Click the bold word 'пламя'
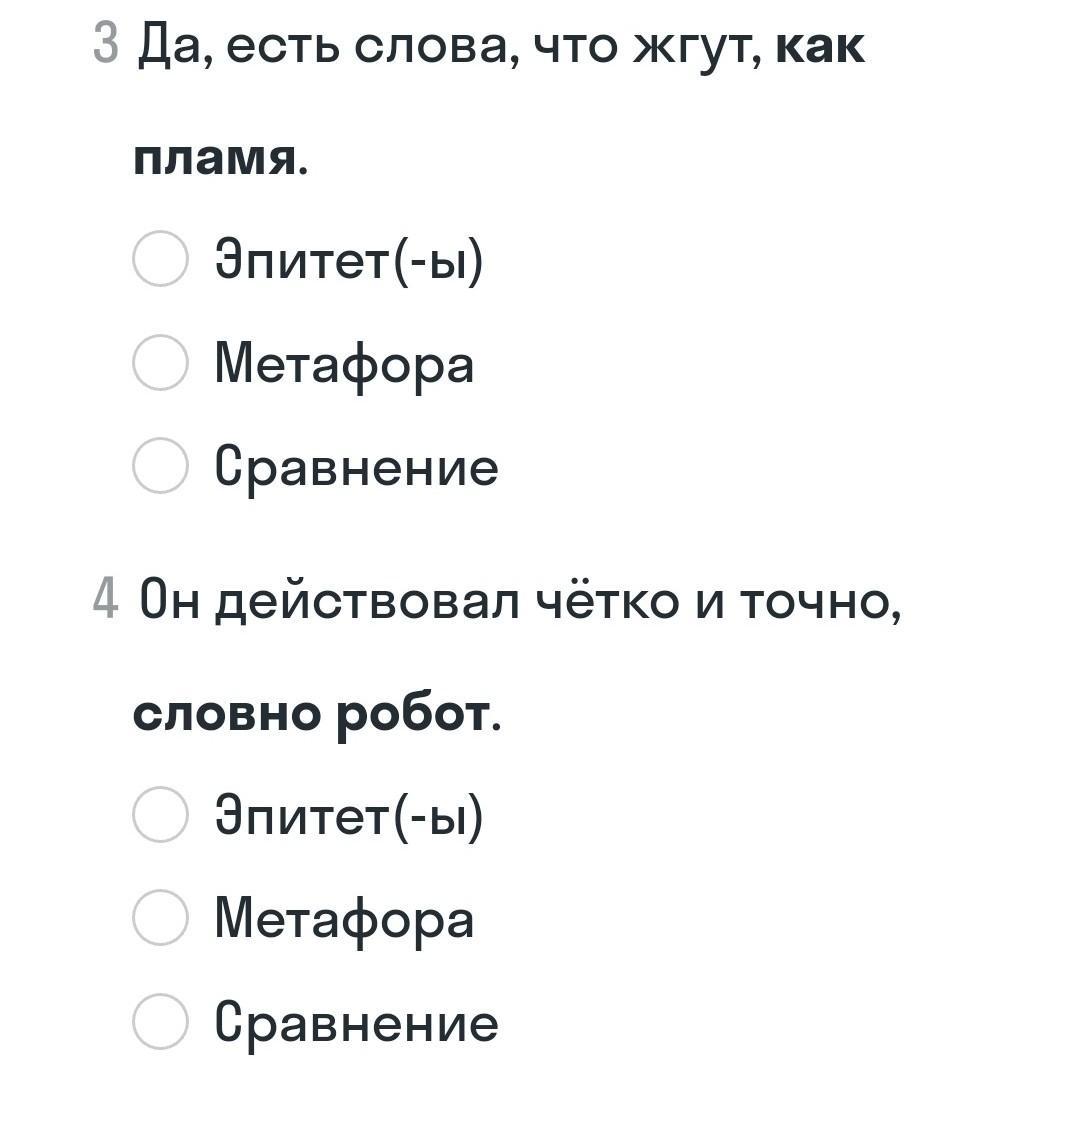Viewport: 1080px width, 1145px height. (215, 158)
